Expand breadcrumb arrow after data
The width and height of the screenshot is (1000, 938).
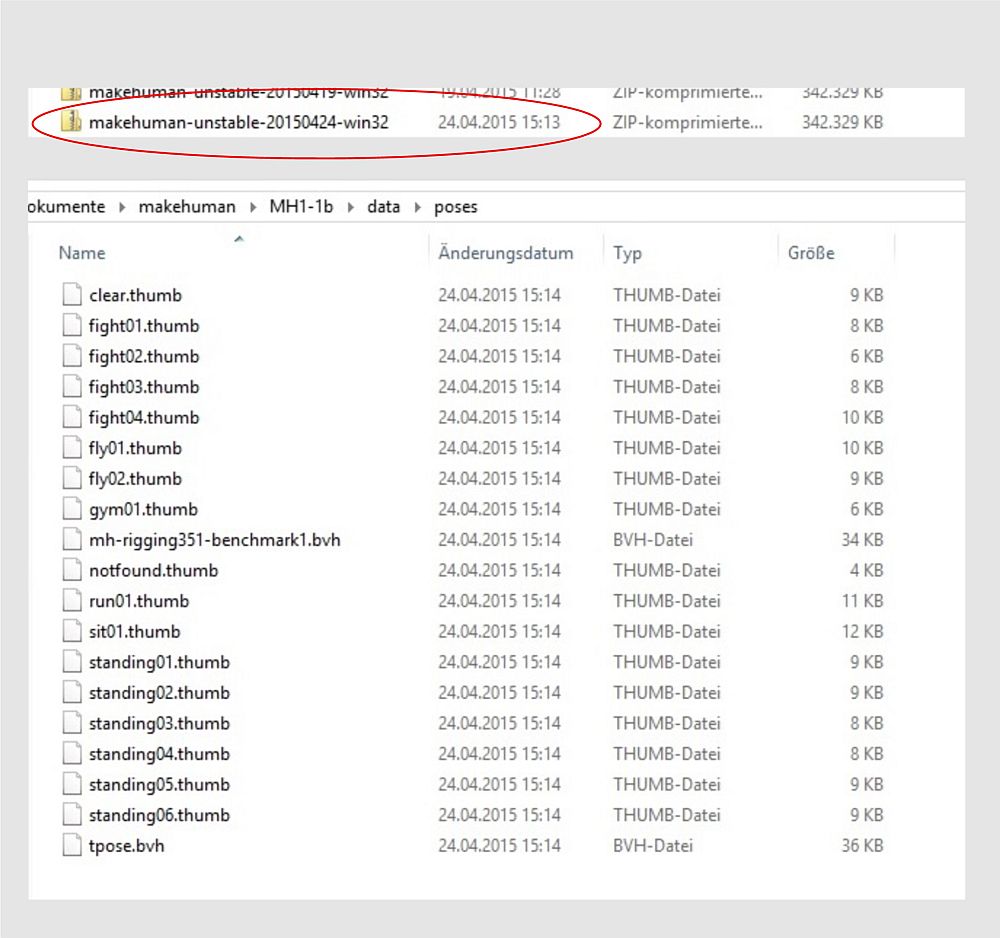[x=418, y=207]
